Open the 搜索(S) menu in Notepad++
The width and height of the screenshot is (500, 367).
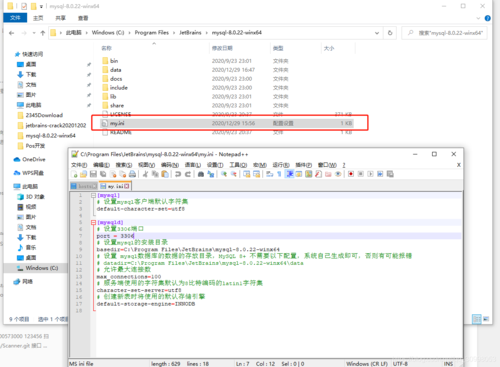click(124, 165)
